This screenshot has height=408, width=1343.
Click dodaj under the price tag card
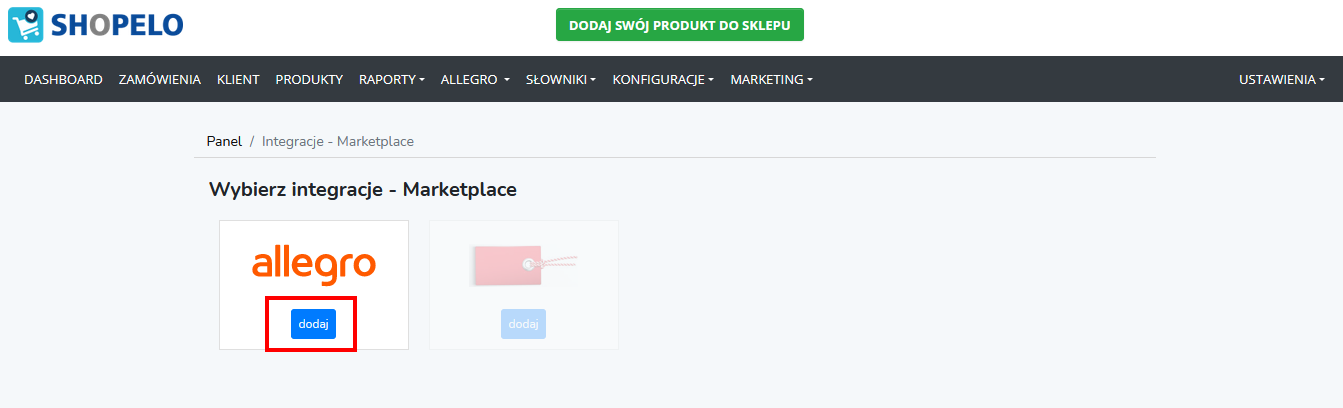tap(523, 324)
